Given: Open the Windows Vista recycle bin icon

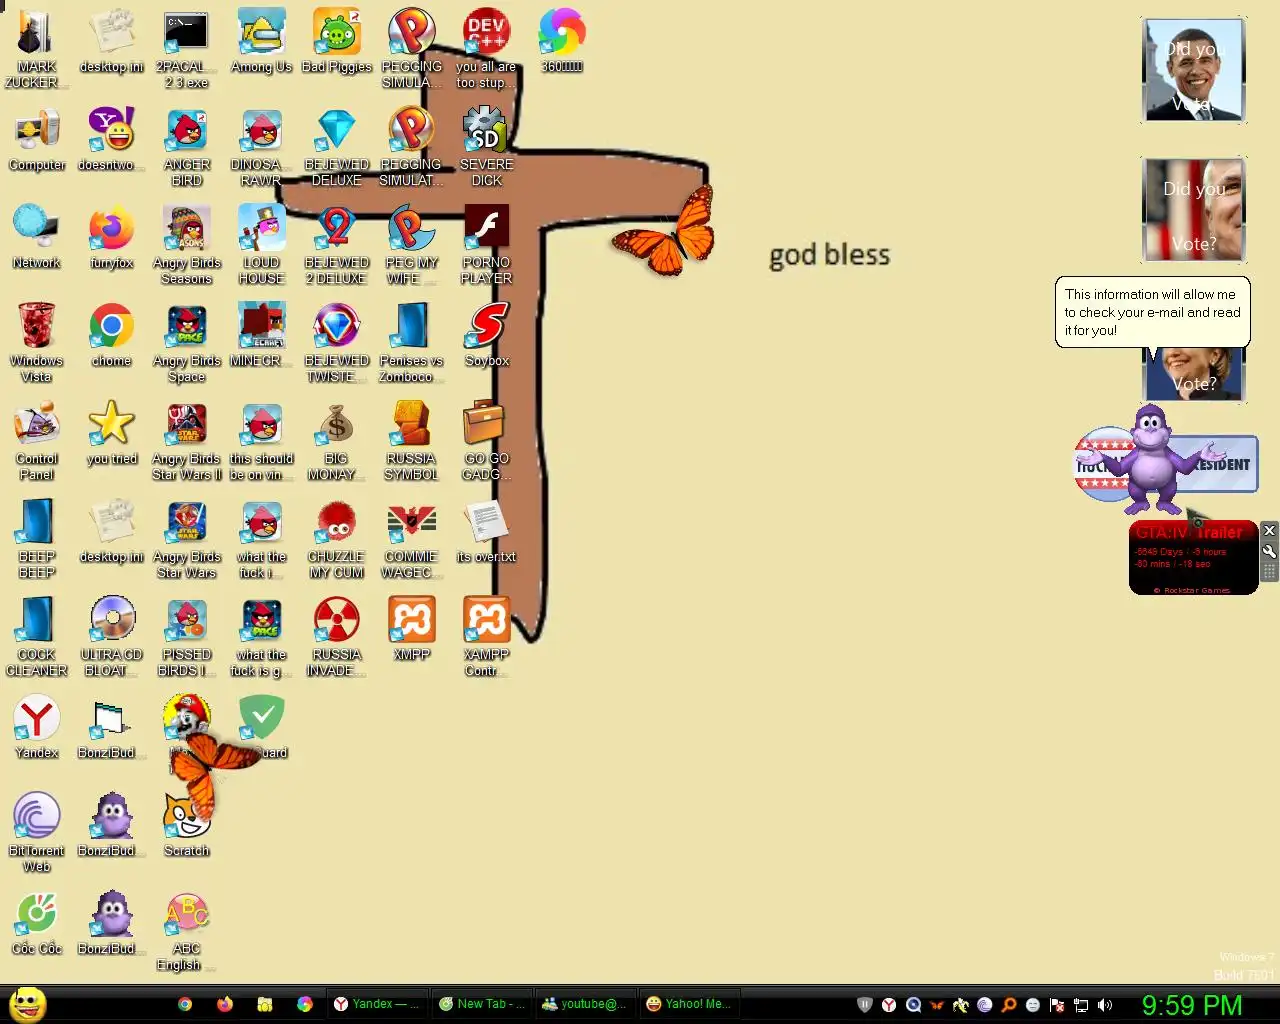Looking at the screenshot, I should [37, 343].
